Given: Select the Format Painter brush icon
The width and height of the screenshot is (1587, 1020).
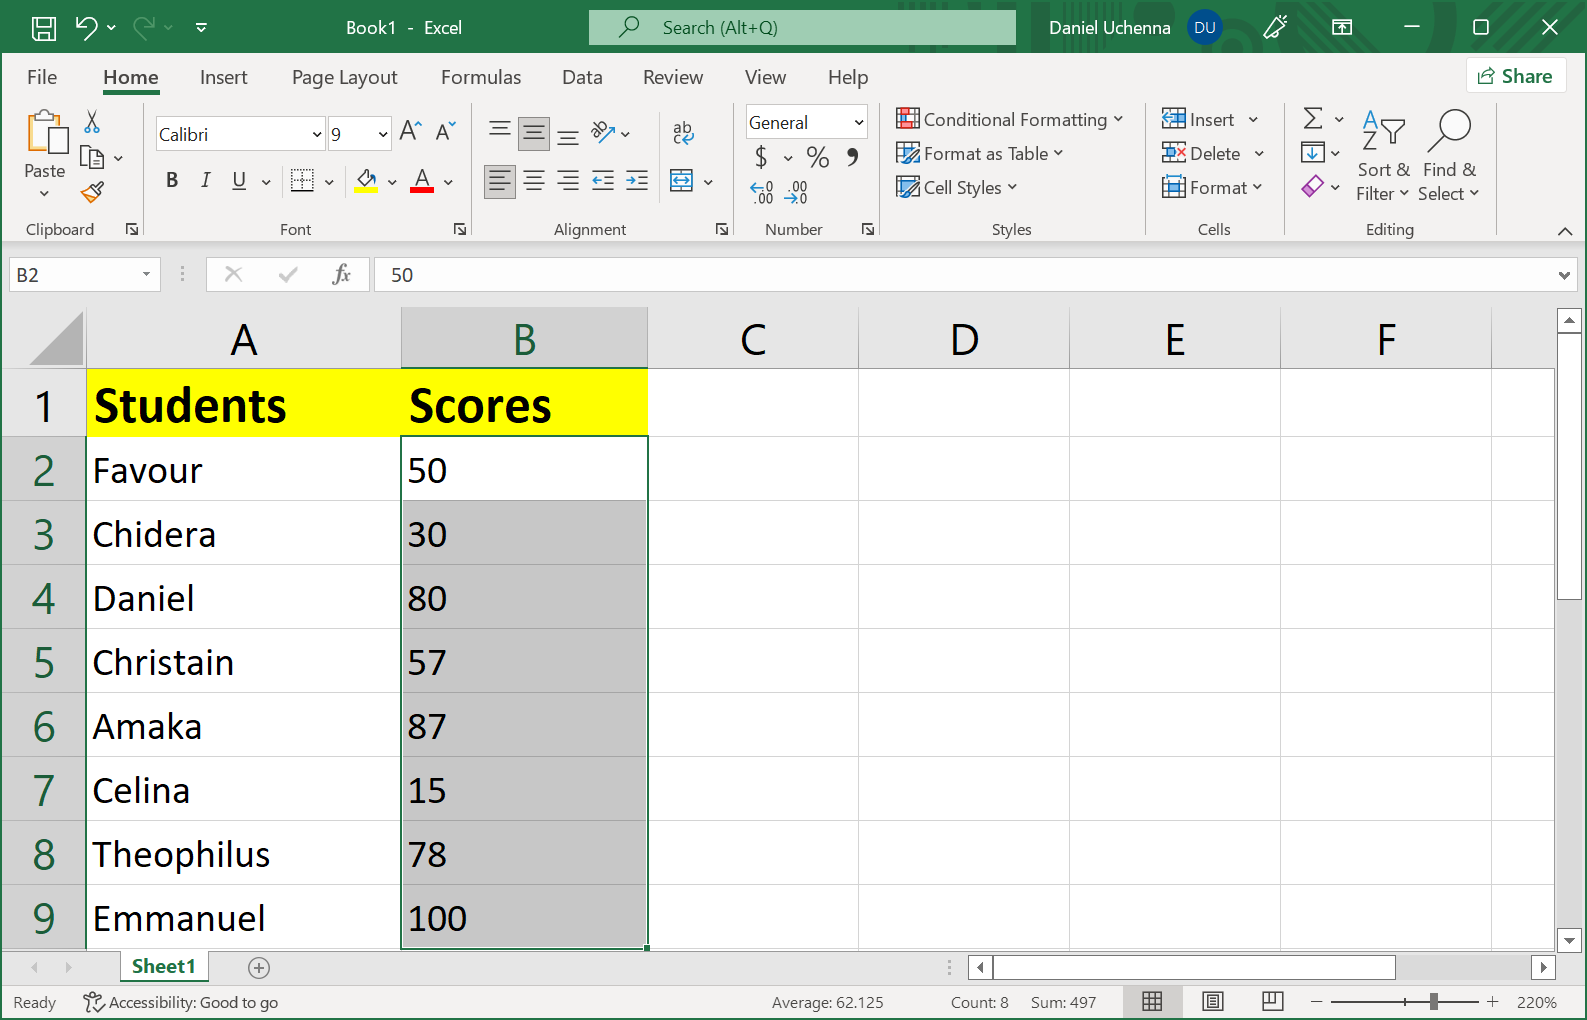Looking at the screenshot, I should [x=92, y=192].
